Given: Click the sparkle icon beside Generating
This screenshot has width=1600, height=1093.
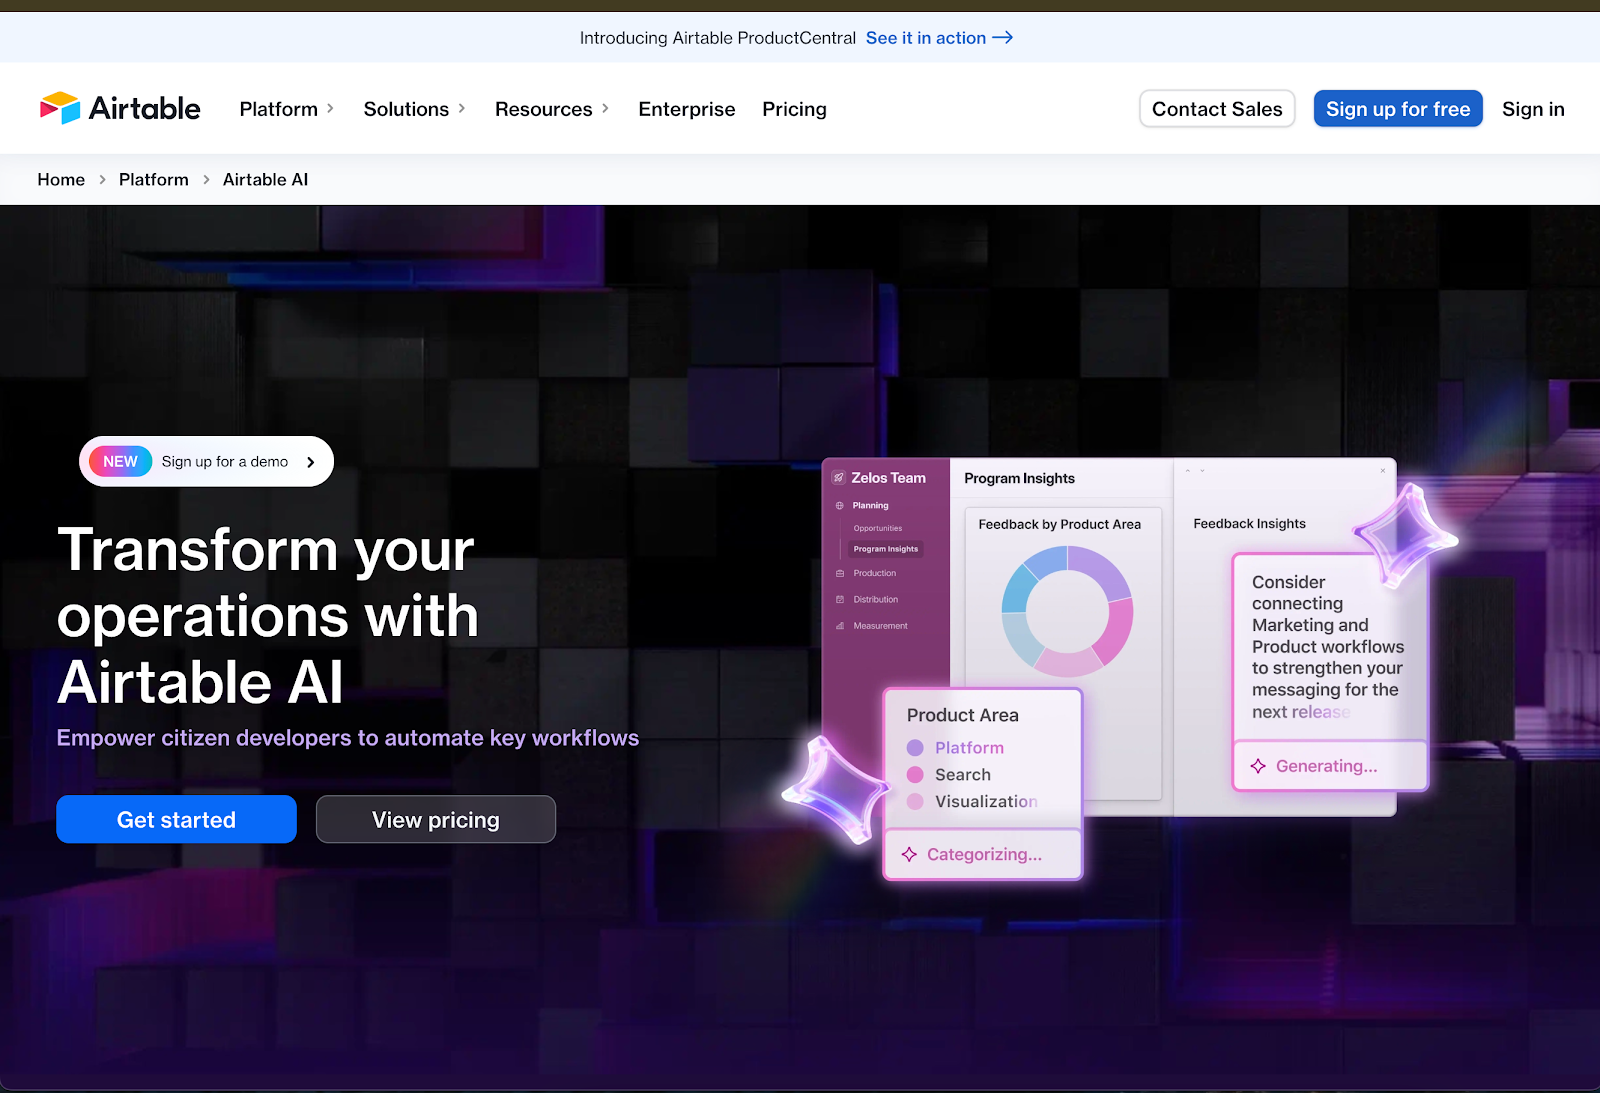Looking at the screenshot, I should click(1258, 766).
